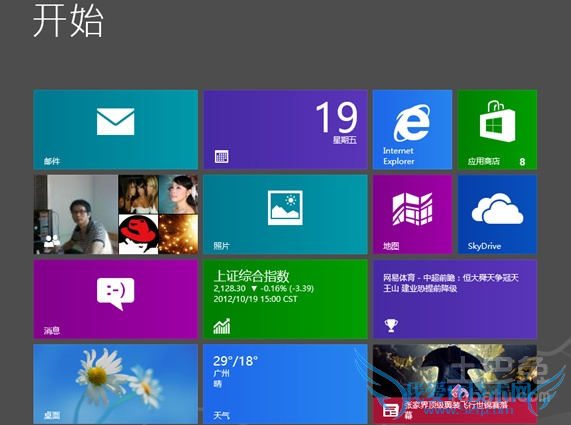
Task: Open the Messaging tile chat bubble icon
Action: tap(115, 294)
